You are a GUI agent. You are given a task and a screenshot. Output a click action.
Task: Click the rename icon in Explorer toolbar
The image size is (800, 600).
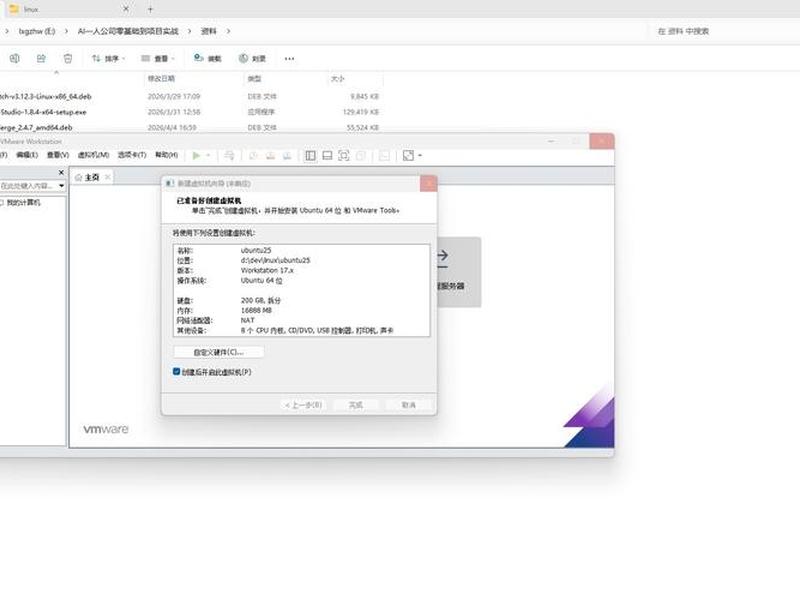point(15,59)
